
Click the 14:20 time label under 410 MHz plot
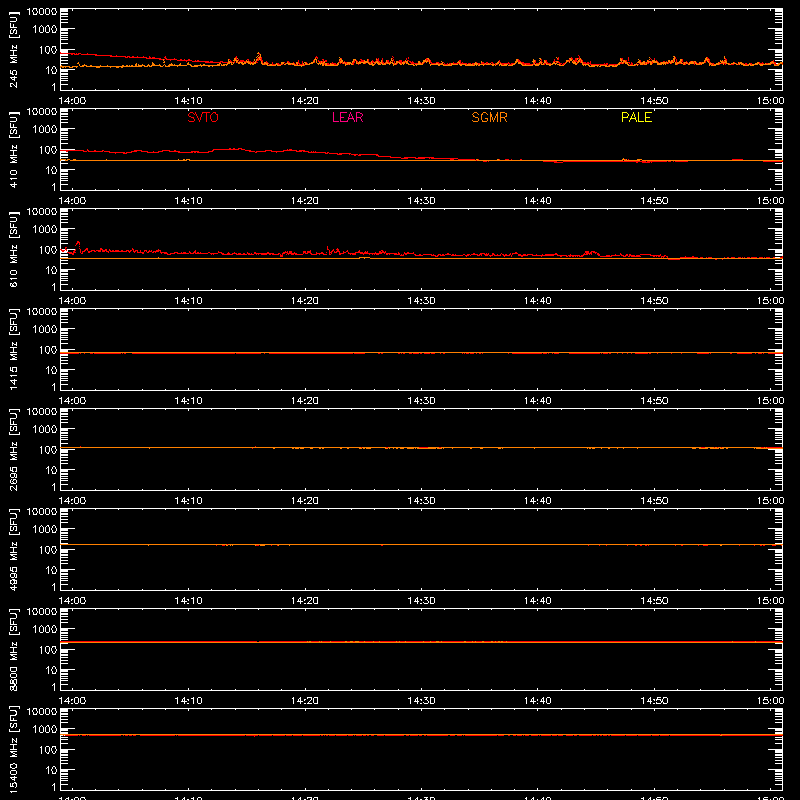305,201
